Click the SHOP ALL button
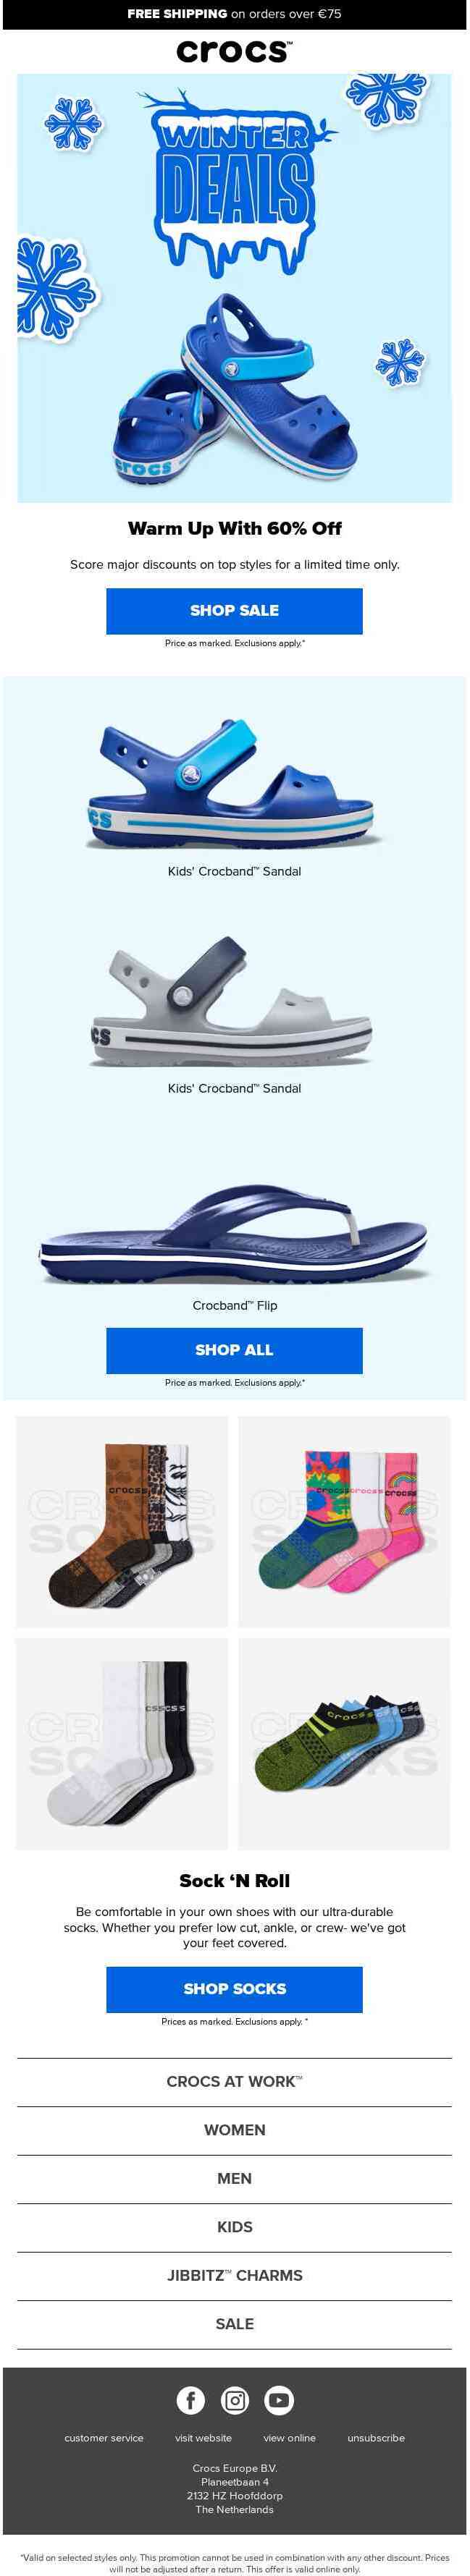 234,1350
